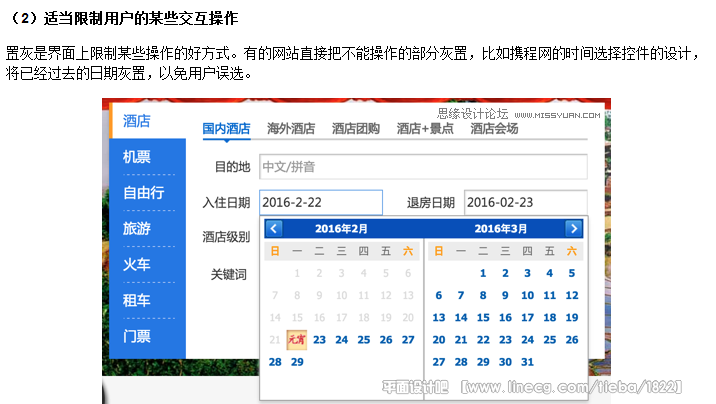Select 旅游 in the sidebar
716x404 pixels.
pos(137,228)
